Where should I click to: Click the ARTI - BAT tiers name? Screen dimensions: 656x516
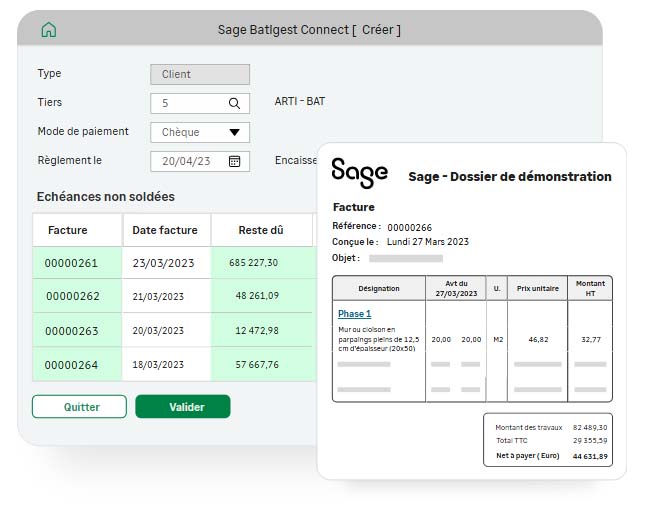click(300, 102)
